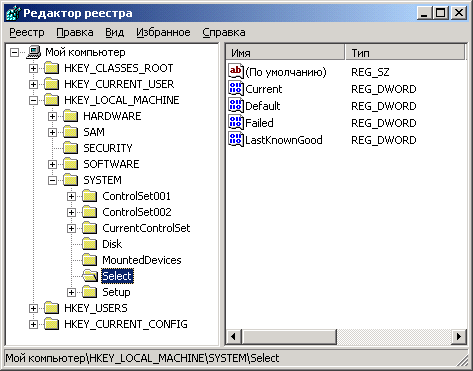Collapse the SYSTEM key
This screenshot has height=371, width=473.
pyautogui.click(x=52, y=180)
